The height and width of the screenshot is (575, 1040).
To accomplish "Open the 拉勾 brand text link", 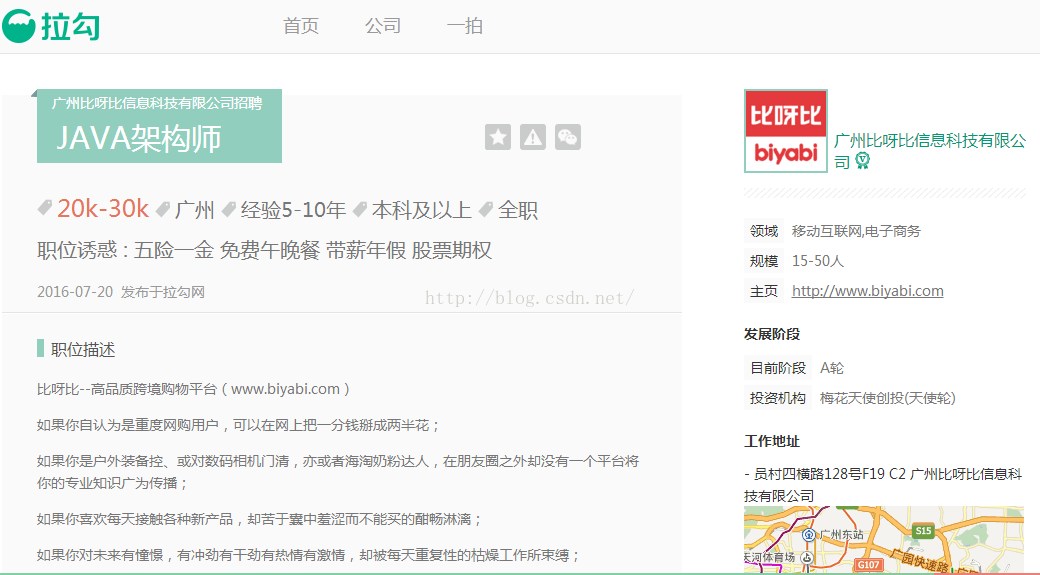I will coord(70,27).
